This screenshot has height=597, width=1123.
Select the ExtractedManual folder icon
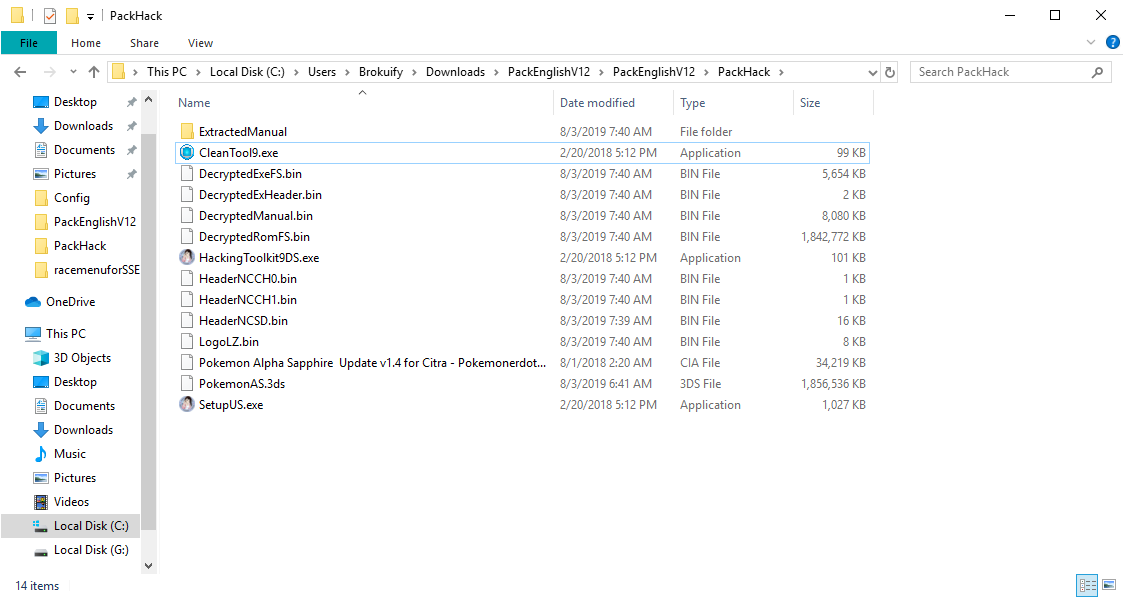[x=187, y=132]
